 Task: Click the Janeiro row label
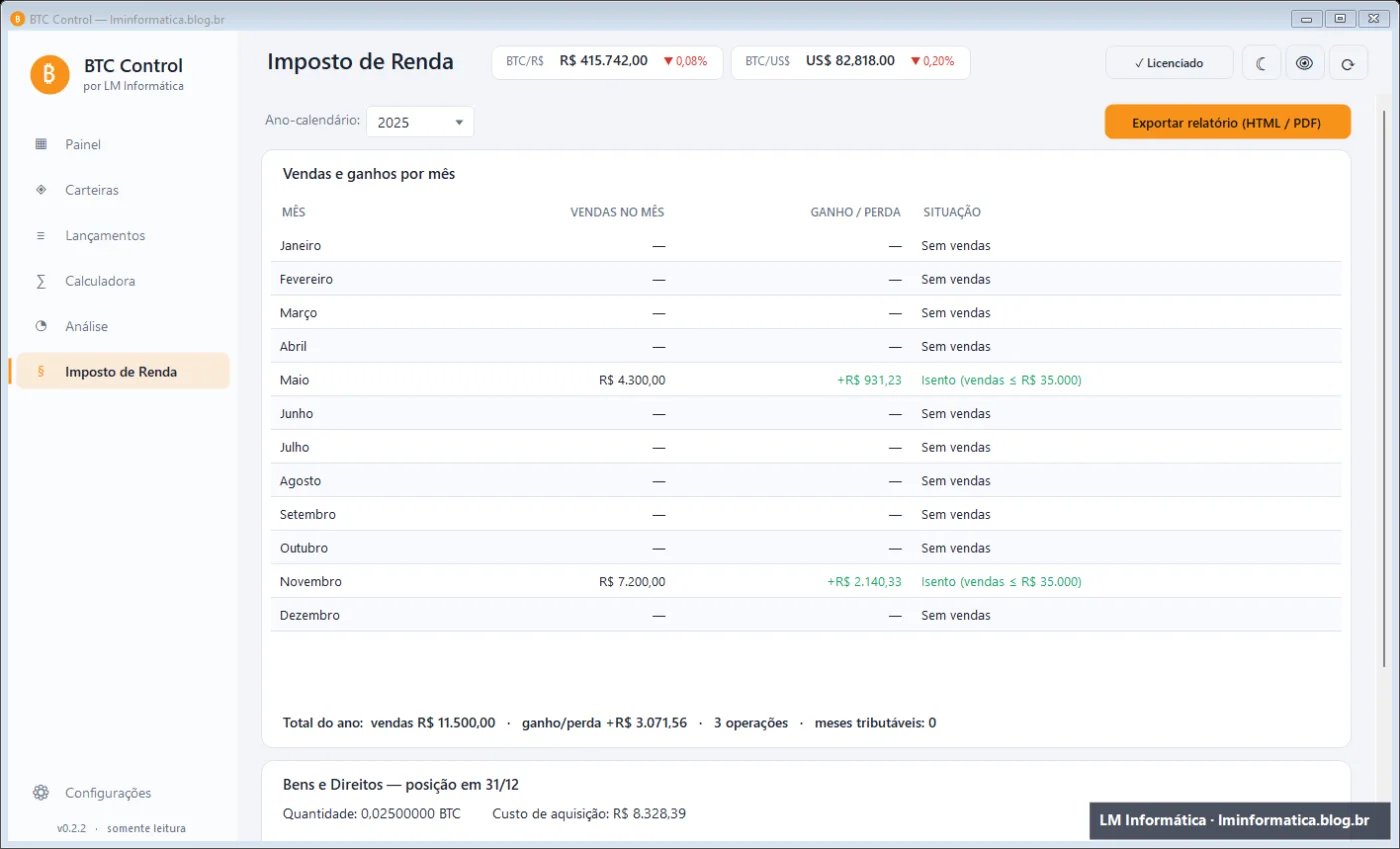tap(301, 246)
